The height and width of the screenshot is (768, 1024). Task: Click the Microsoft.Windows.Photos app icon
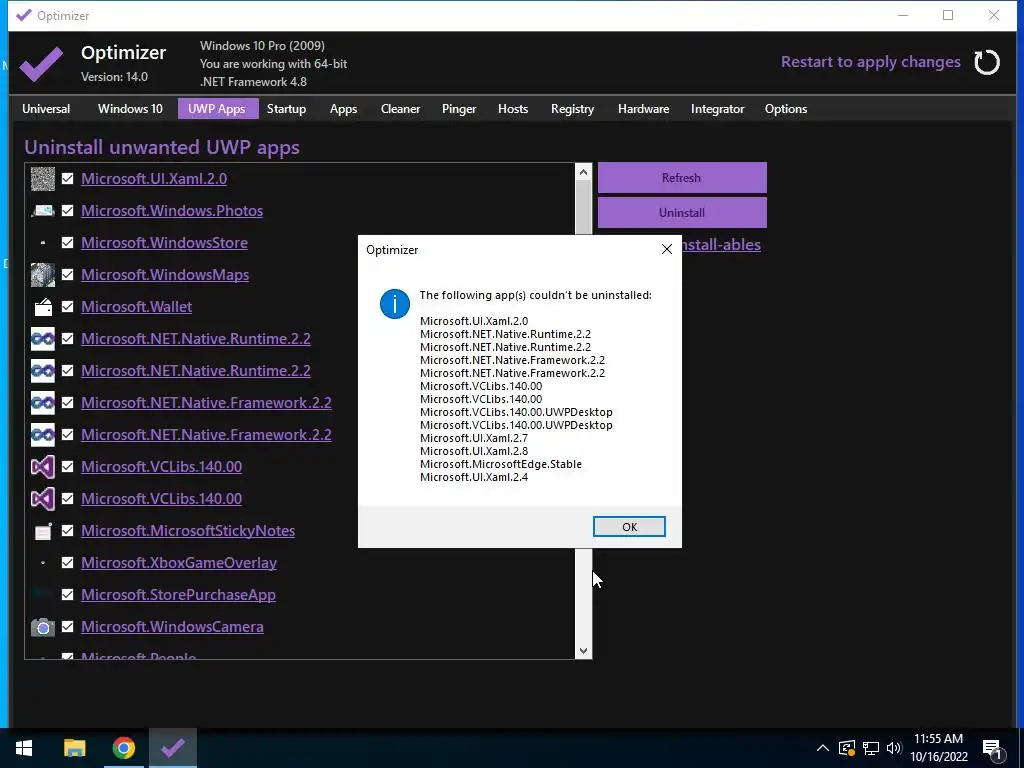coord(42,210)
